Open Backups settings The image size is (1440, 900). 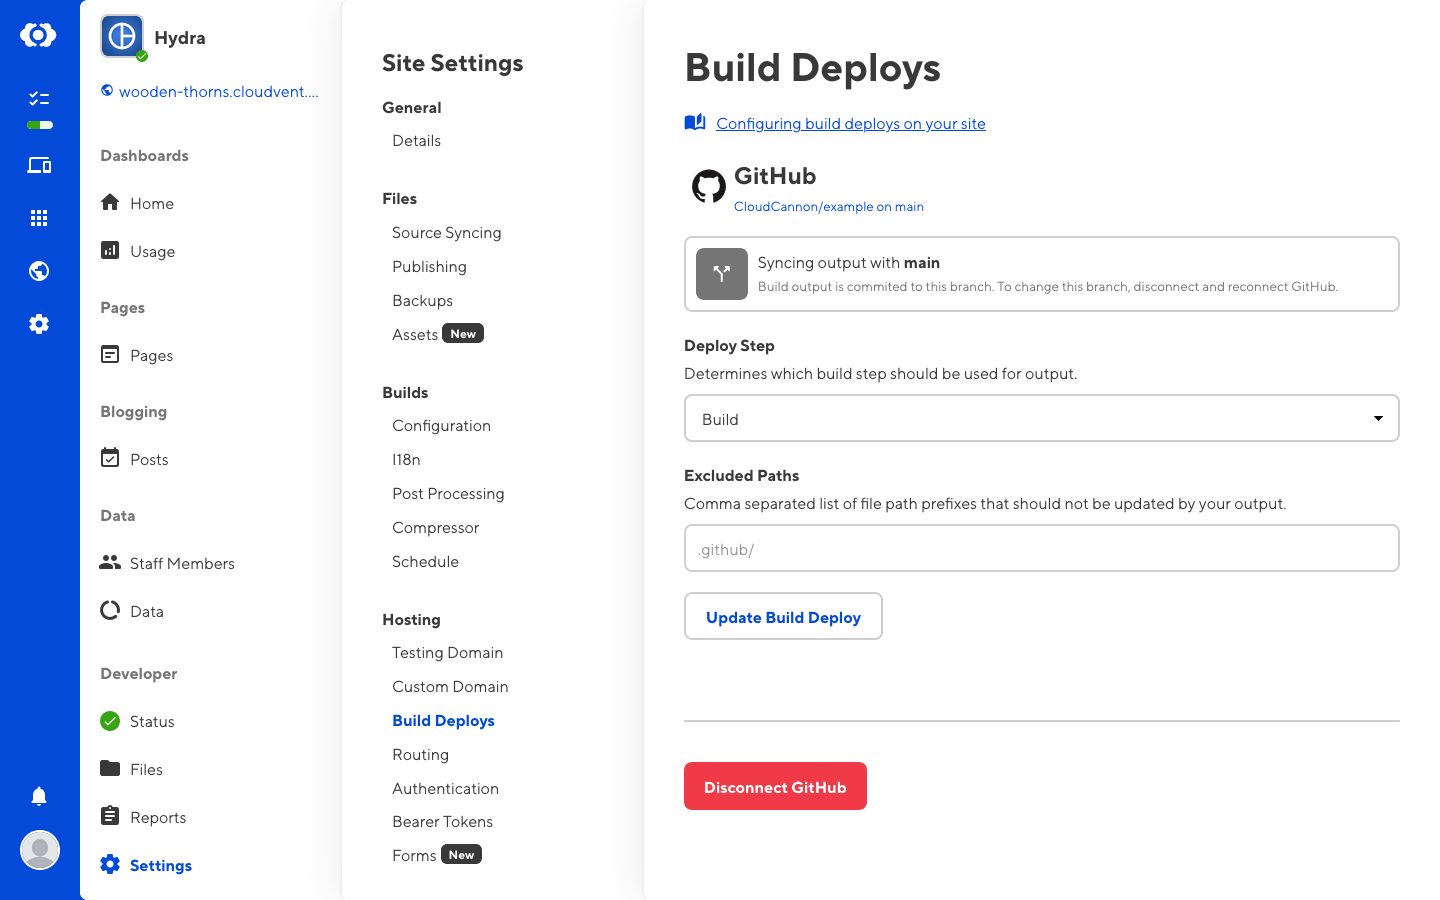click(423, 301)
